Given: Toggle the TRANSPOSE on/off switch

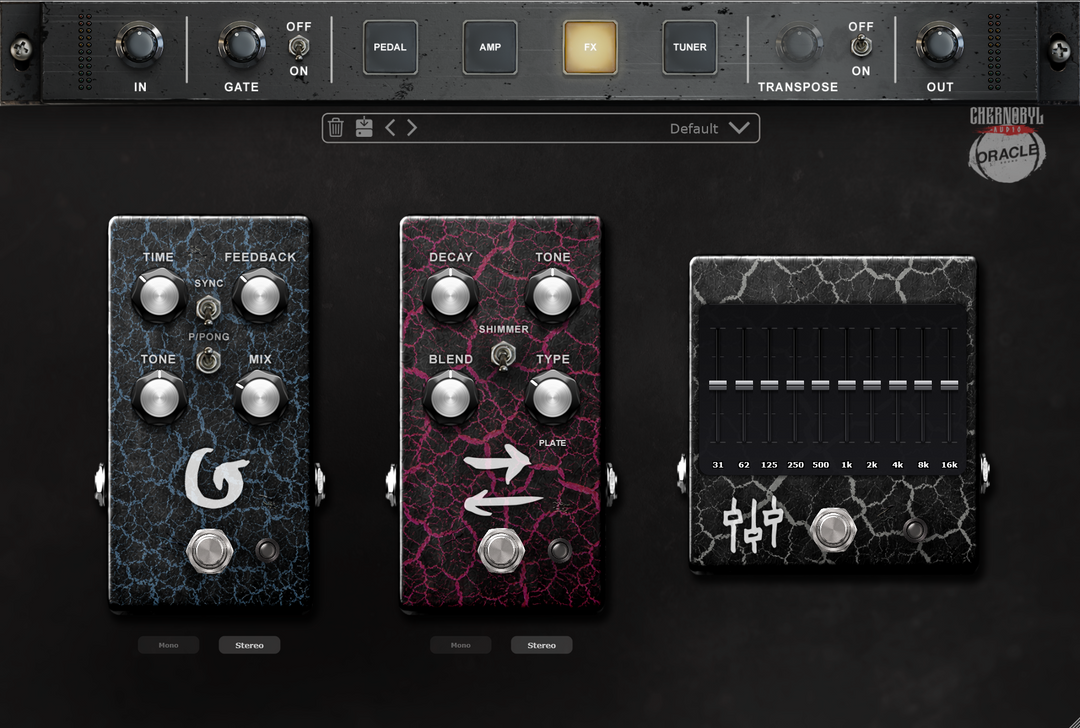Looking at the screenshot, I should pyautogui.click(x=861, y=47).
